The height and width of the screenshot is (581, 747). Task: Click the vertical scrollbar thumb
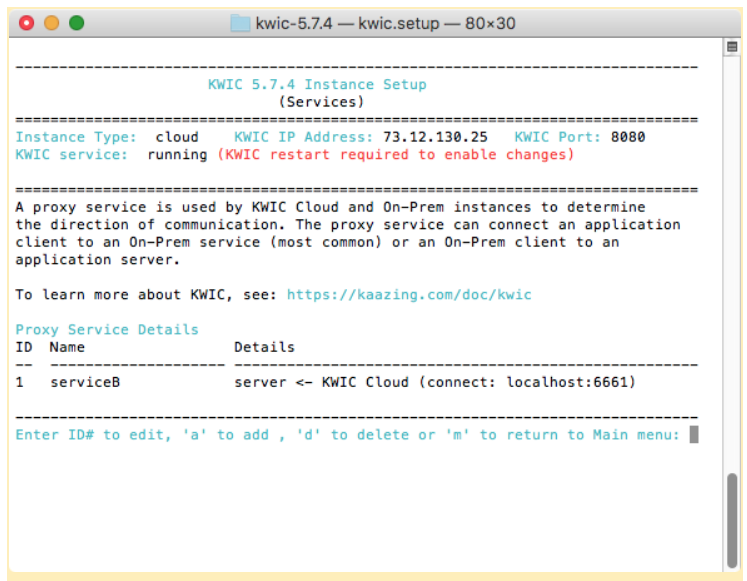732,520
